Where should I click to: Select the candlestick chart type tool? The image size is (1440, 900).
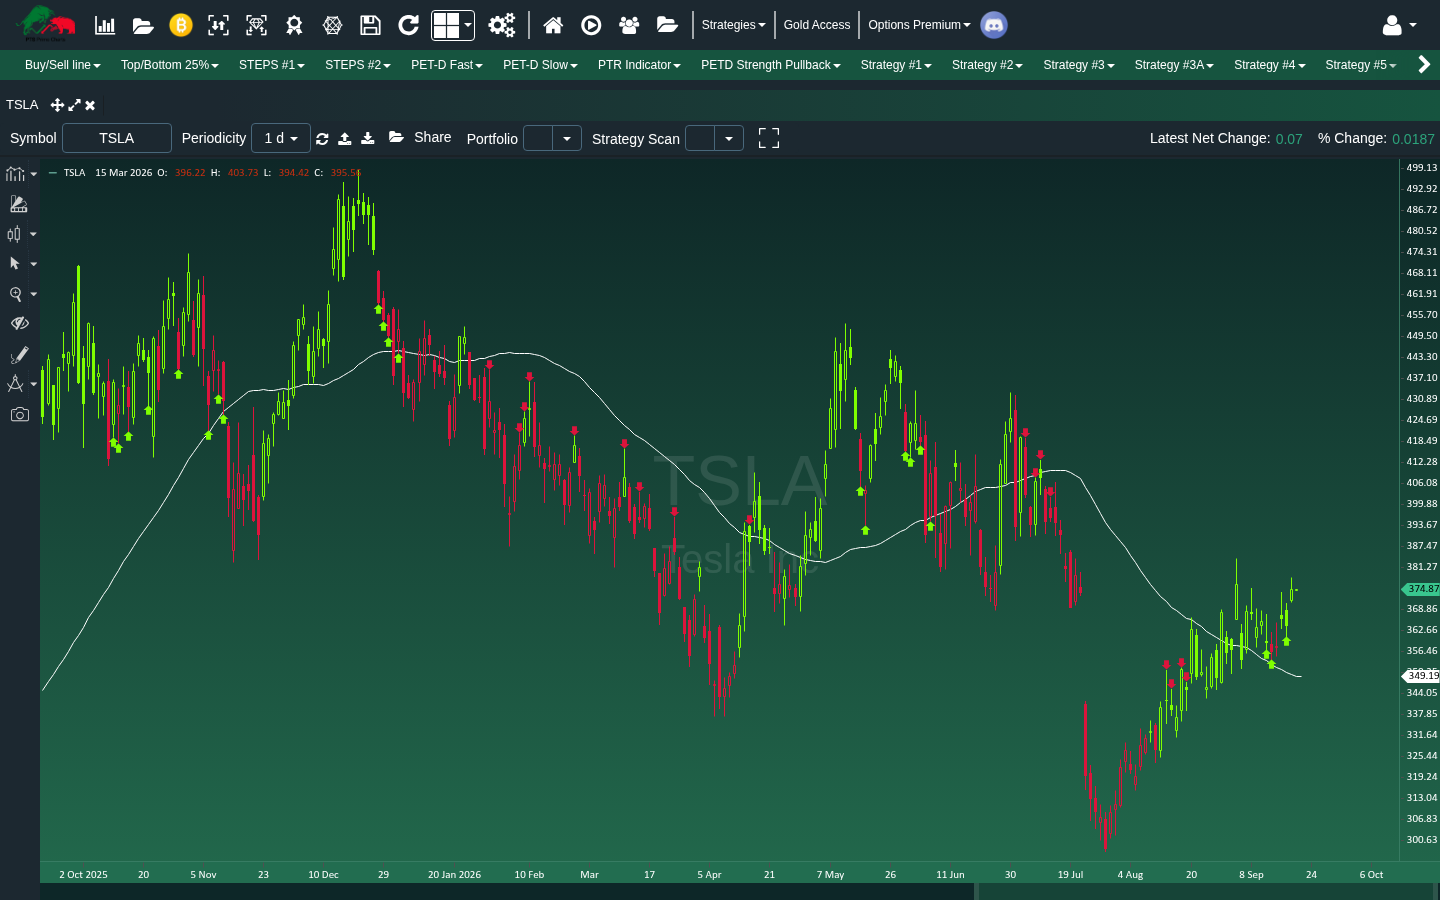[x=14, y=234]
